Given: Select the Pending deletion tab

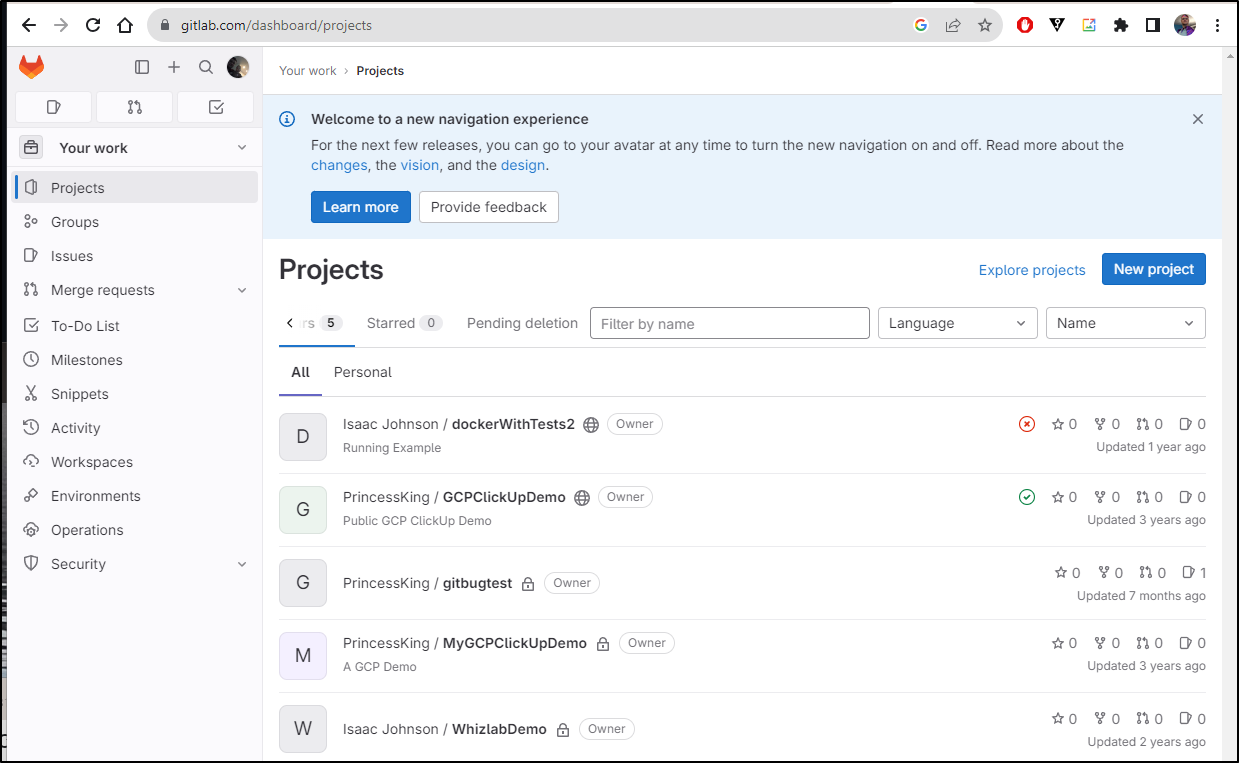Looking at the screenshot, I should pyautogui.click(x=522, y=323).
